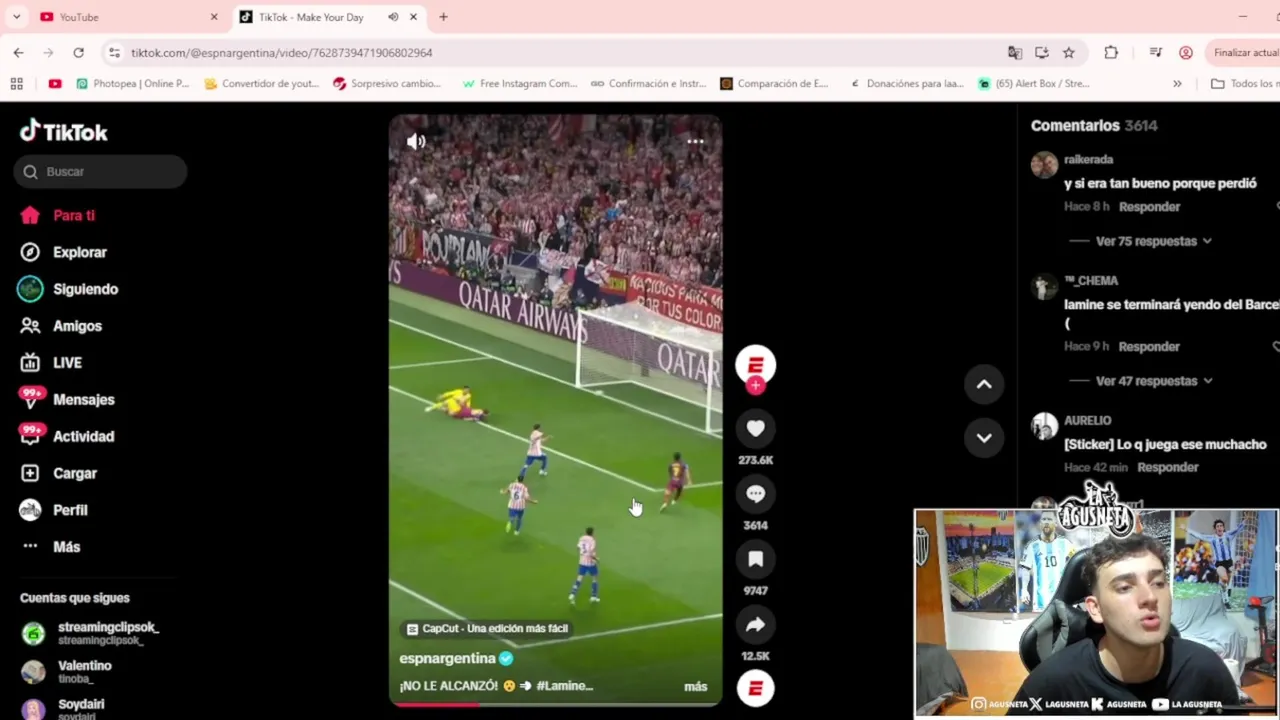Expand 'Ver 75 respuestas' replies

(x=1153, y=241)
